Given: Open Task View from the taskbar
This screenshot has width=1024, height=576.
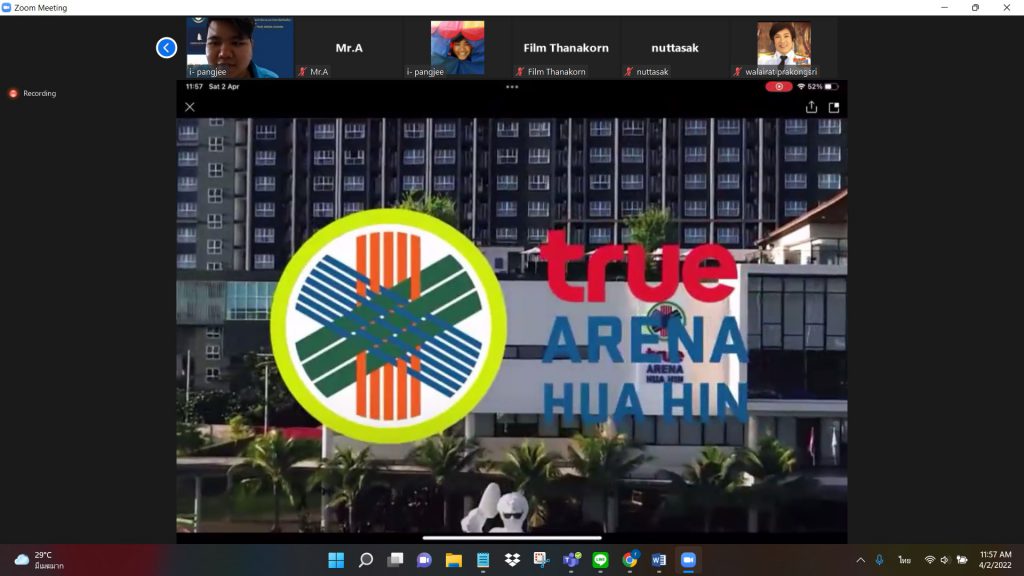Looking at the screenshot, I should (395, 560).
